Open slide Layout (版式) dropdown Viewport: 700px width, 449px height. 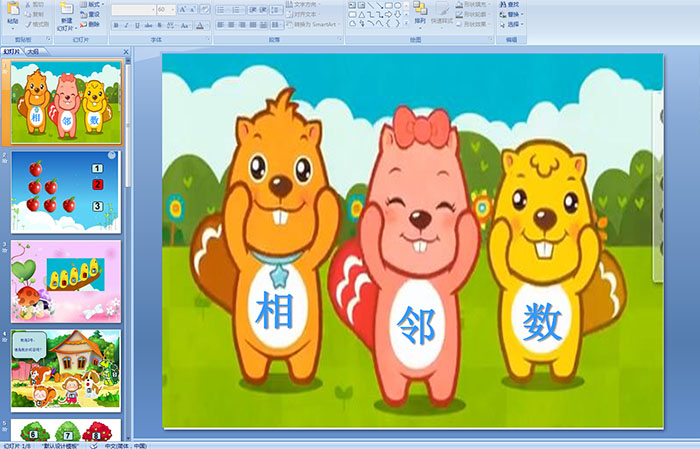91,5
